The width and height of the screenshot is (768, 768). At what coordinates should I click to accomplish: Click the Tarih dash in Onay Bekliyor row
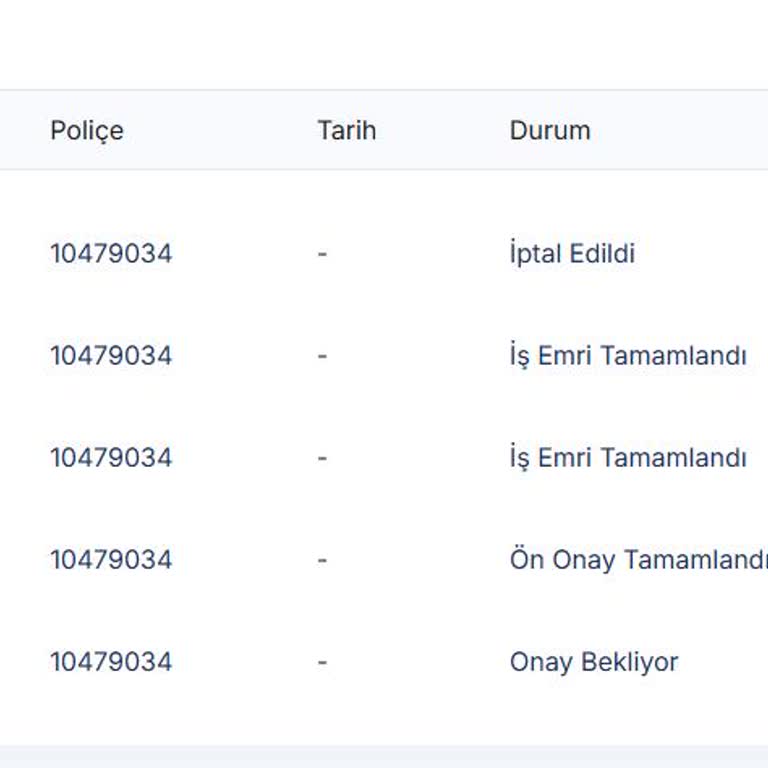pos(322,662)
